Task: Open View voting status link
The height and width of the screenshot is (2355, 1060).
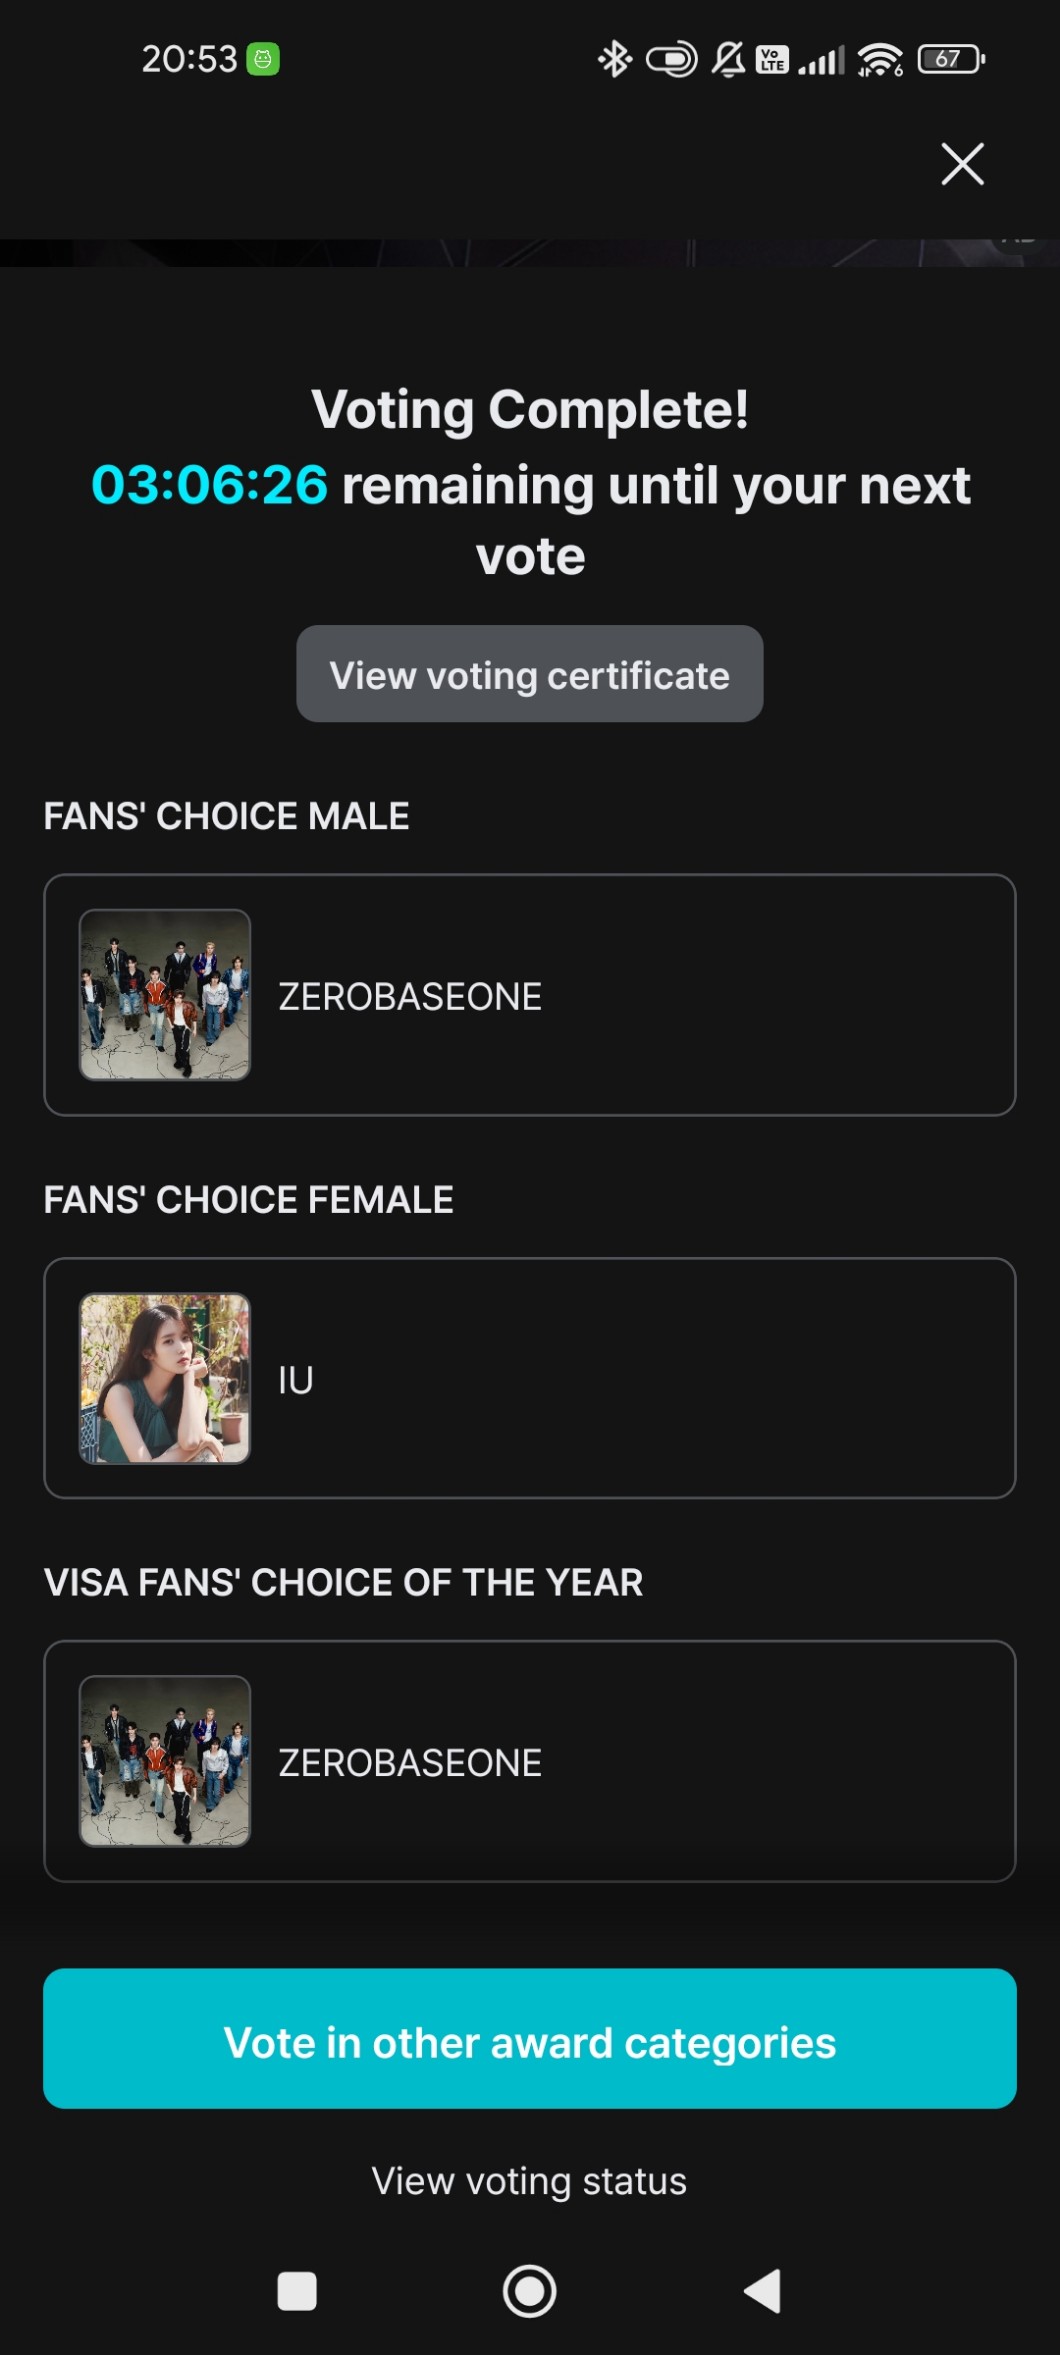Action: pos(529,2180)
